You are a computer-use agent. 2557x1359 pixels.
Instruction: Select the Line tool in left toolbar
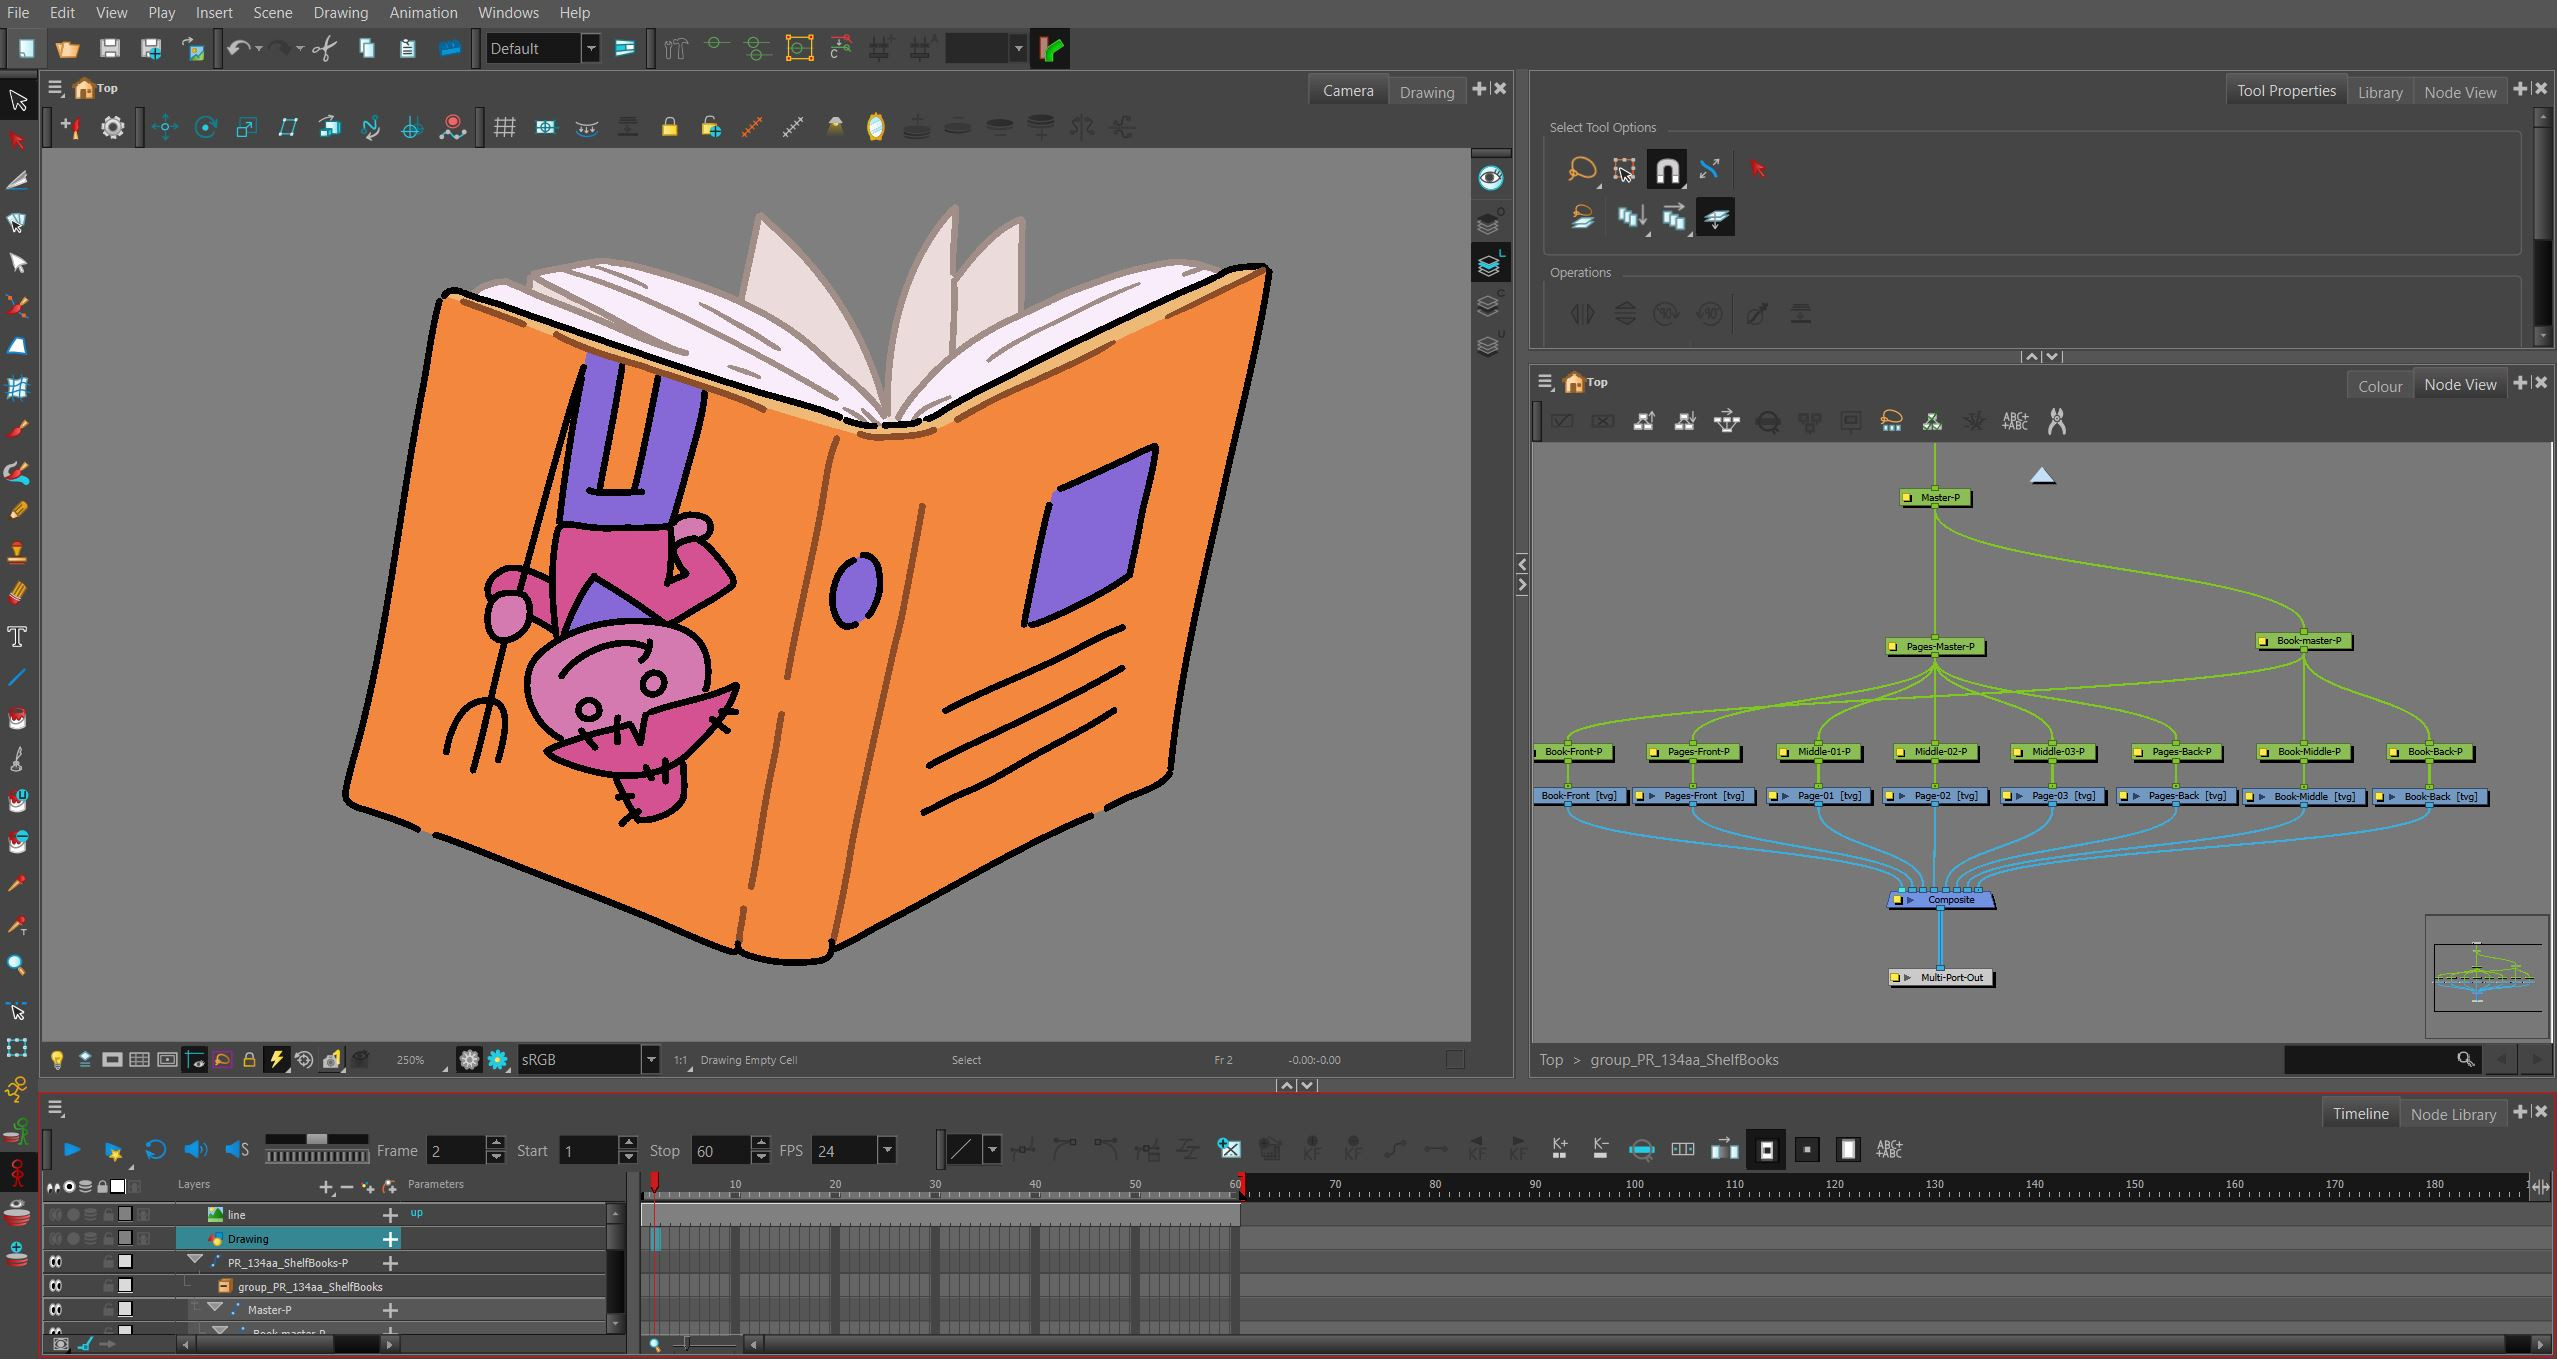click(x=17, y=678)
